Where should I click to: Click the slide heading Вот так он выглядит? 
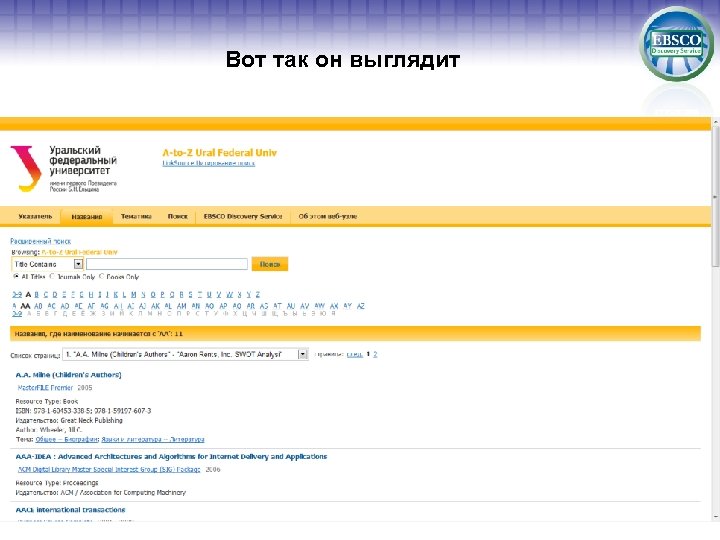pyautogui.click(x=343, y=60)
